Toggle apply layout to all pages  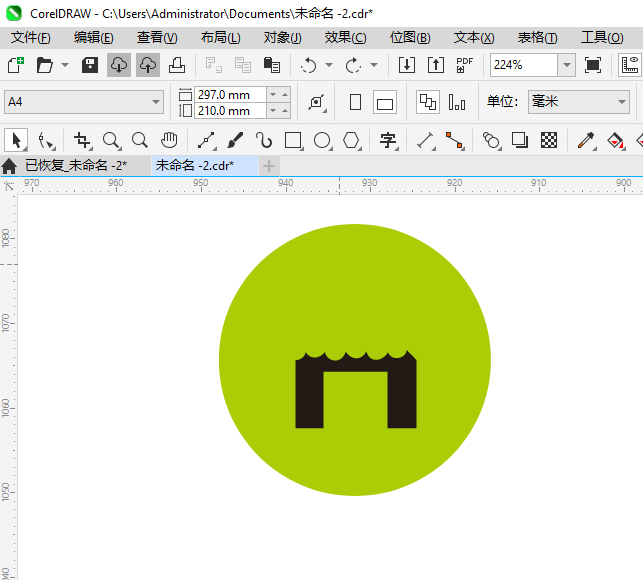(428, 102)
